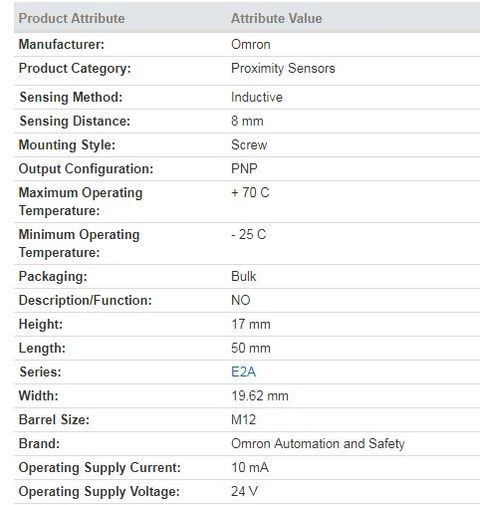The image size is (480, 505).
Task: Select the Omron manufacturer value
Action: pos(251,44)
